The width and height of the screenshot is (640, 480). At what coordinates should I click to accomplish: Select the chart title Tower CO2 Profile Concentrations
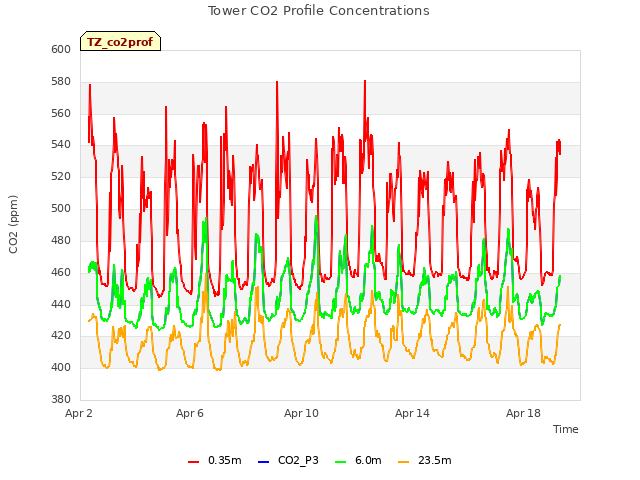318,11
